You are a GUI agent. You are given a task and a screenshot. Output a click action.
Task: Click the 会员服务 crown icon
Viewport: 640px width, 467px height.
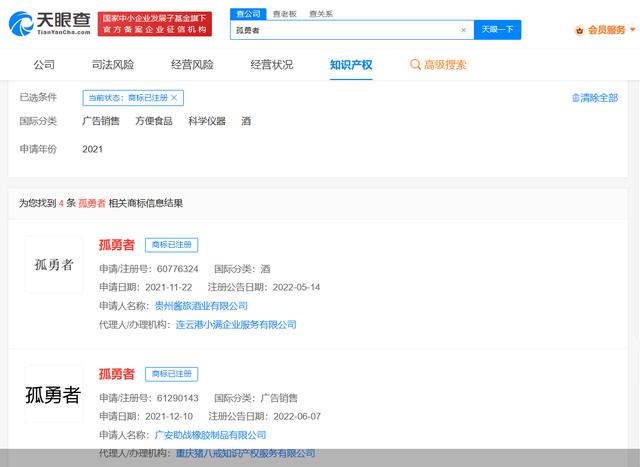(x=579, y=30)
